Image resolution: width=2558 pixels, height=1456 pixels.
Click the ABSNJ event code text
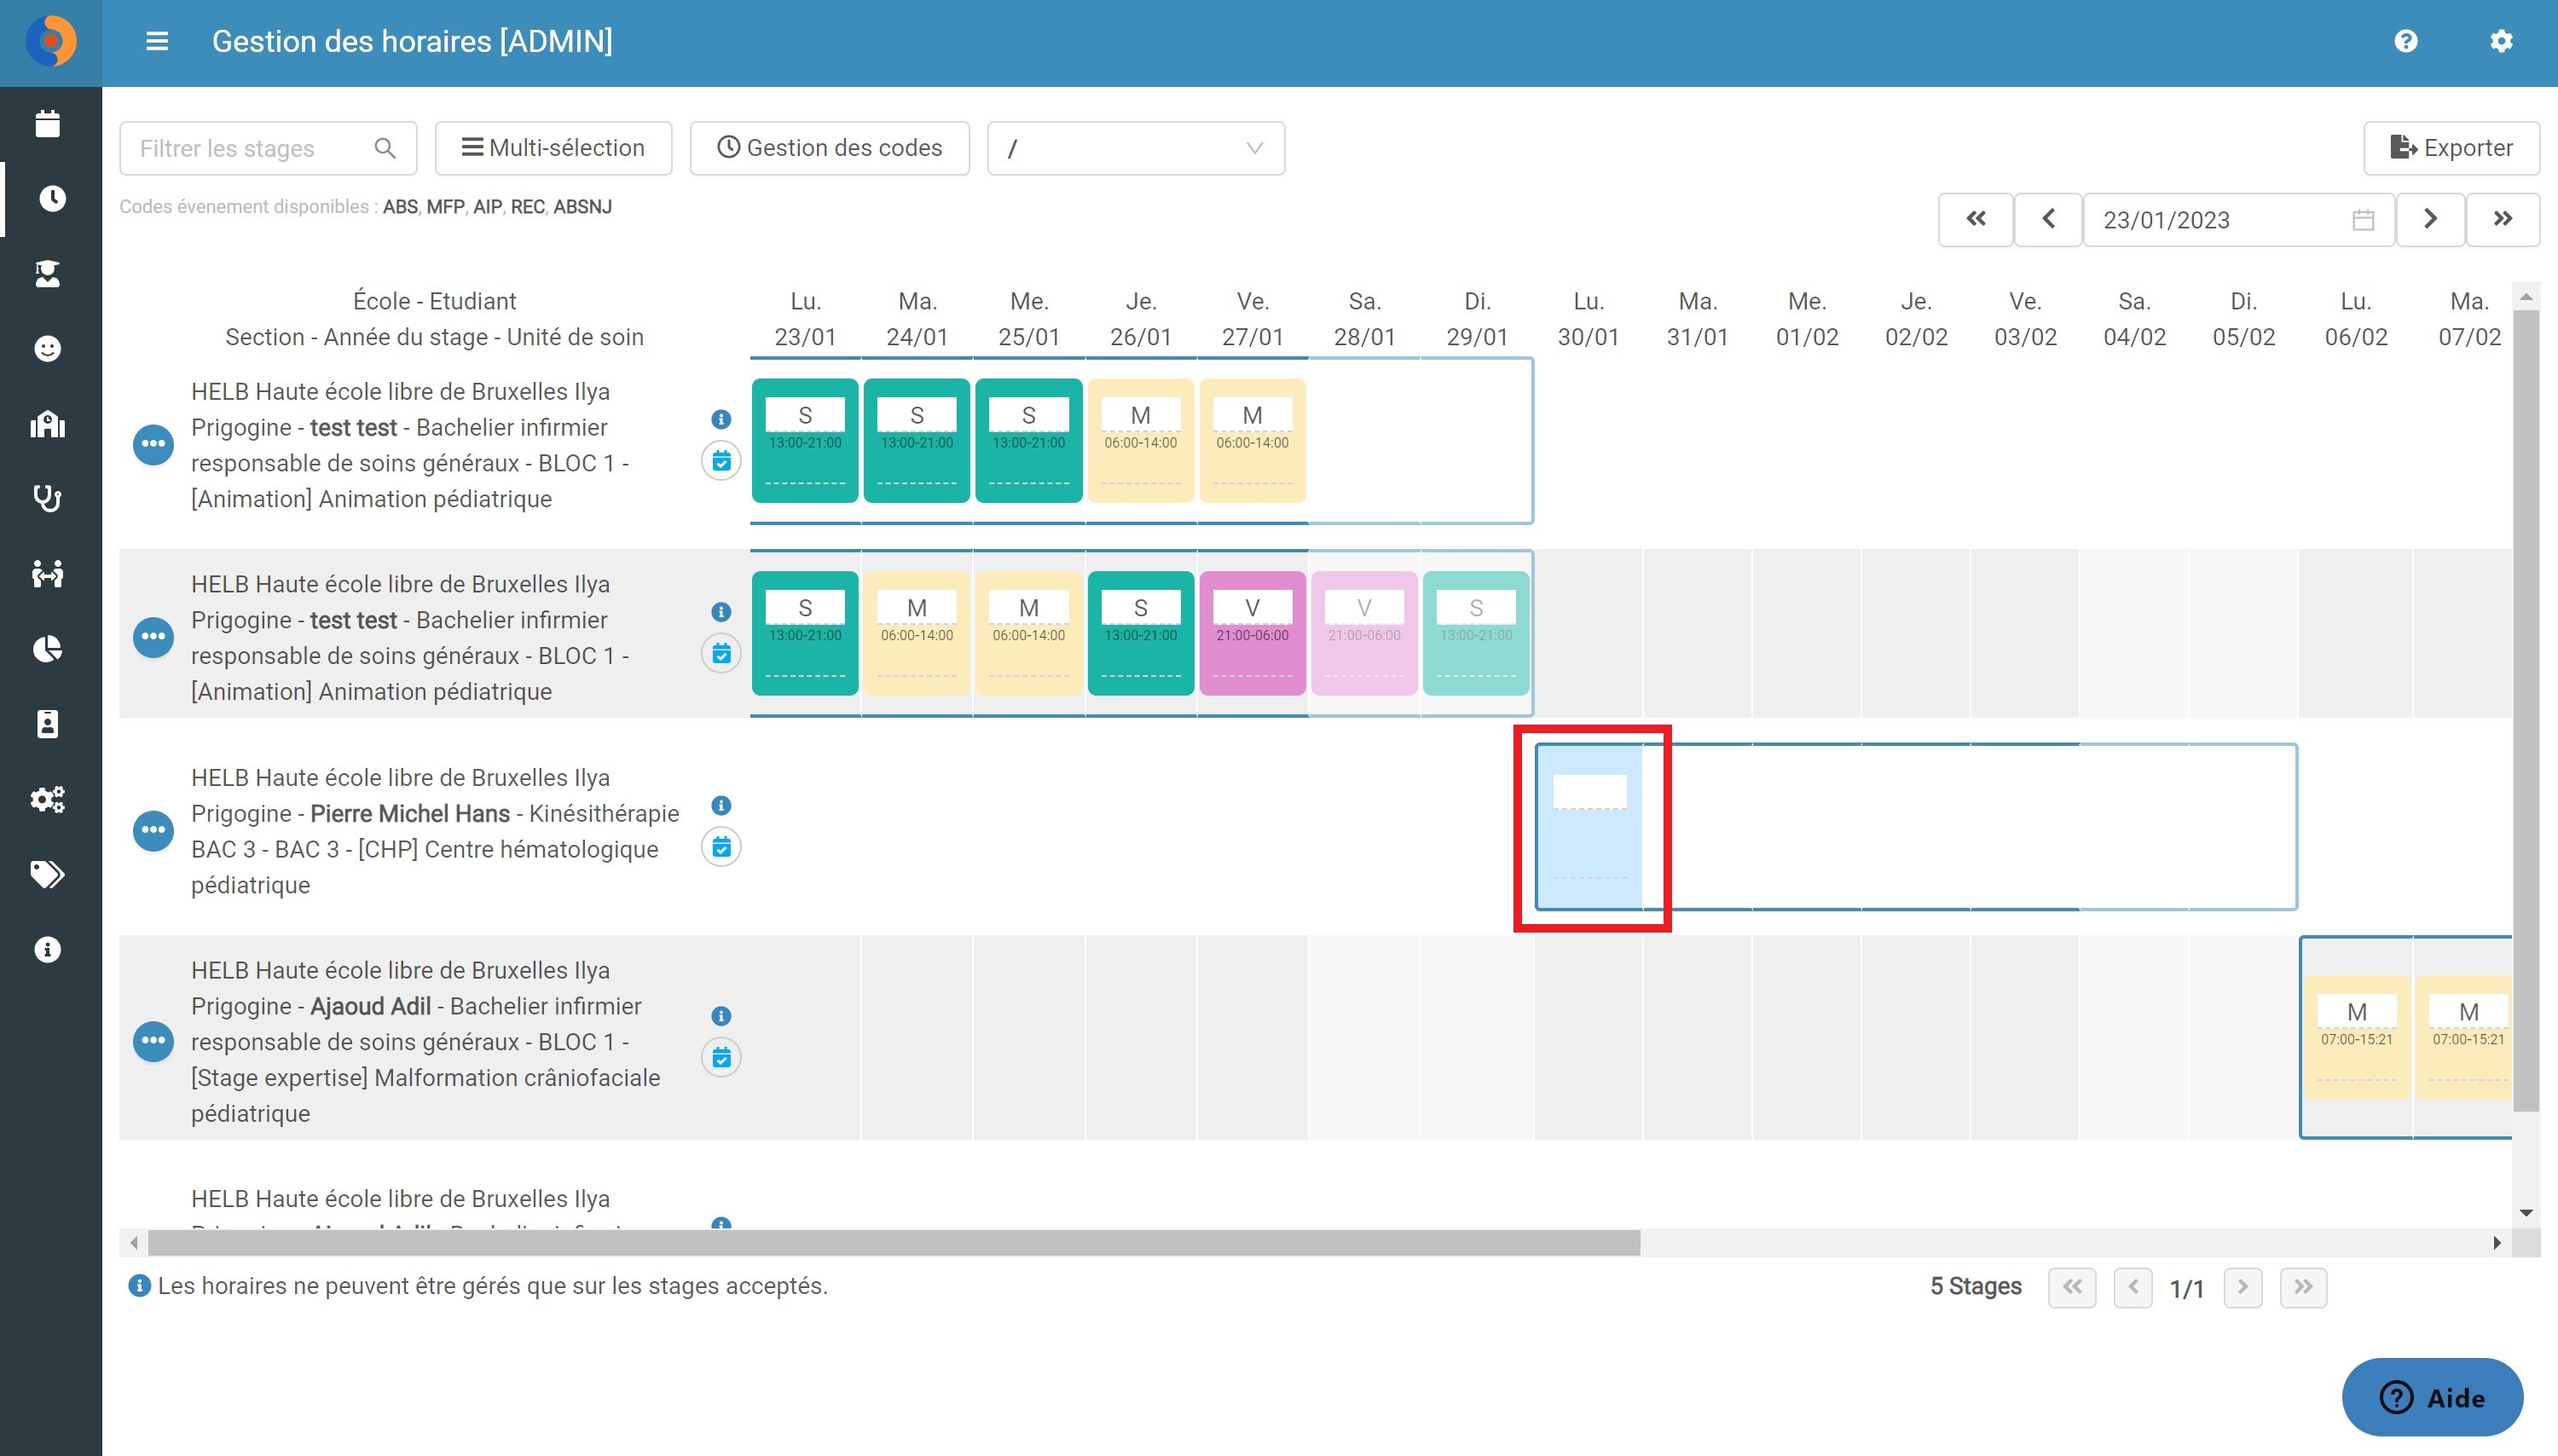pos(582,207)
